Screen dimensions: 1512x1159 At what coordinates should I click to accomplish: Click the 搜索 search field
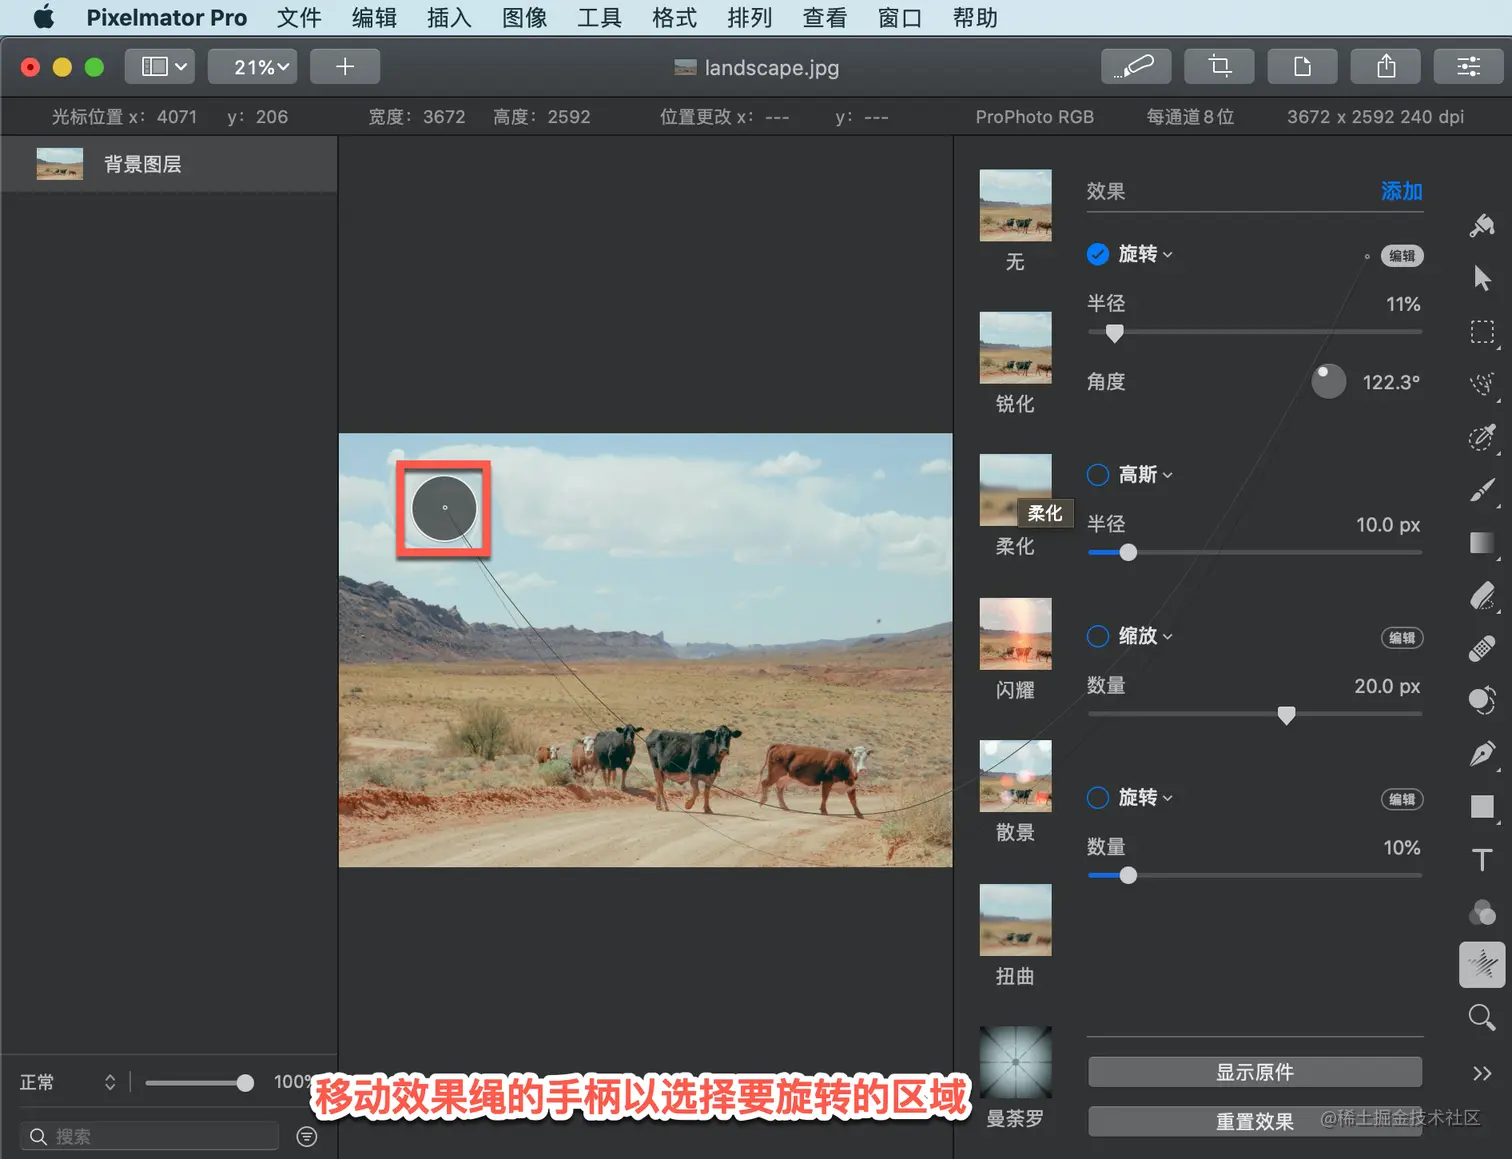click(149, 1136)
